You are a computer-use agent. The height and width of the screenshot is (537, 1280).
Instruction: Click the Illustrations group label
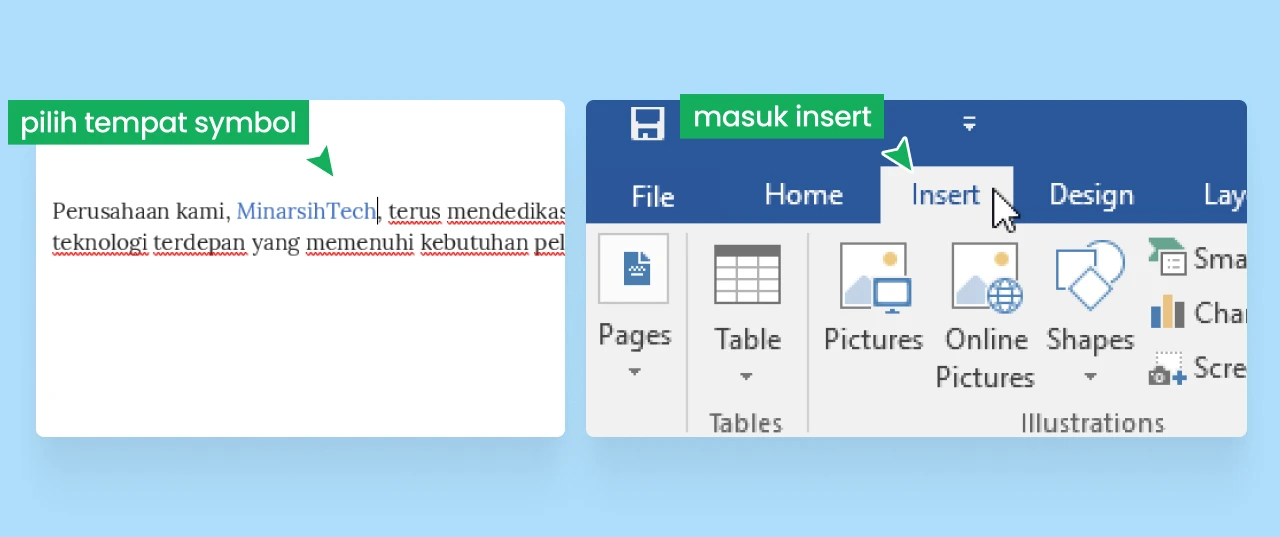1093,423
